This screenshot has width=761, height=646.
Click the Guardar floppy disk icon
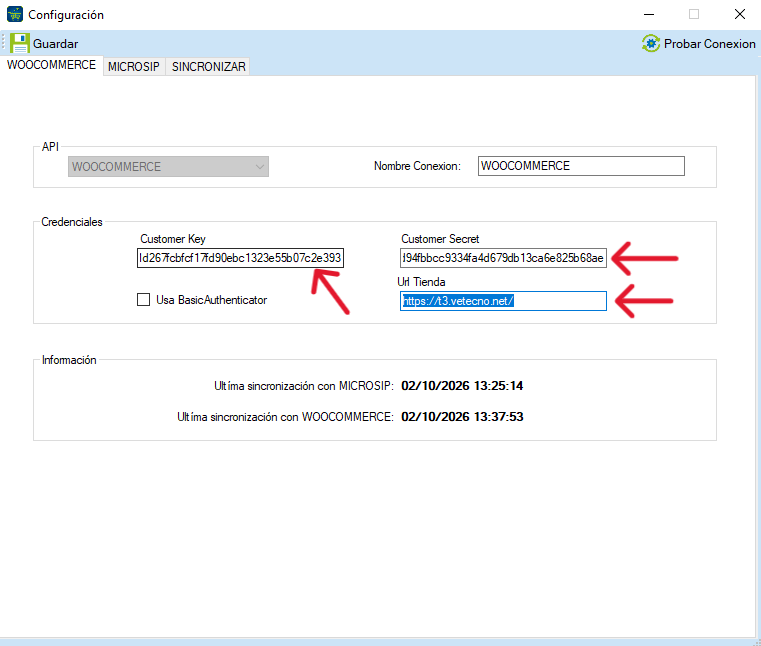tap(19, 44)
